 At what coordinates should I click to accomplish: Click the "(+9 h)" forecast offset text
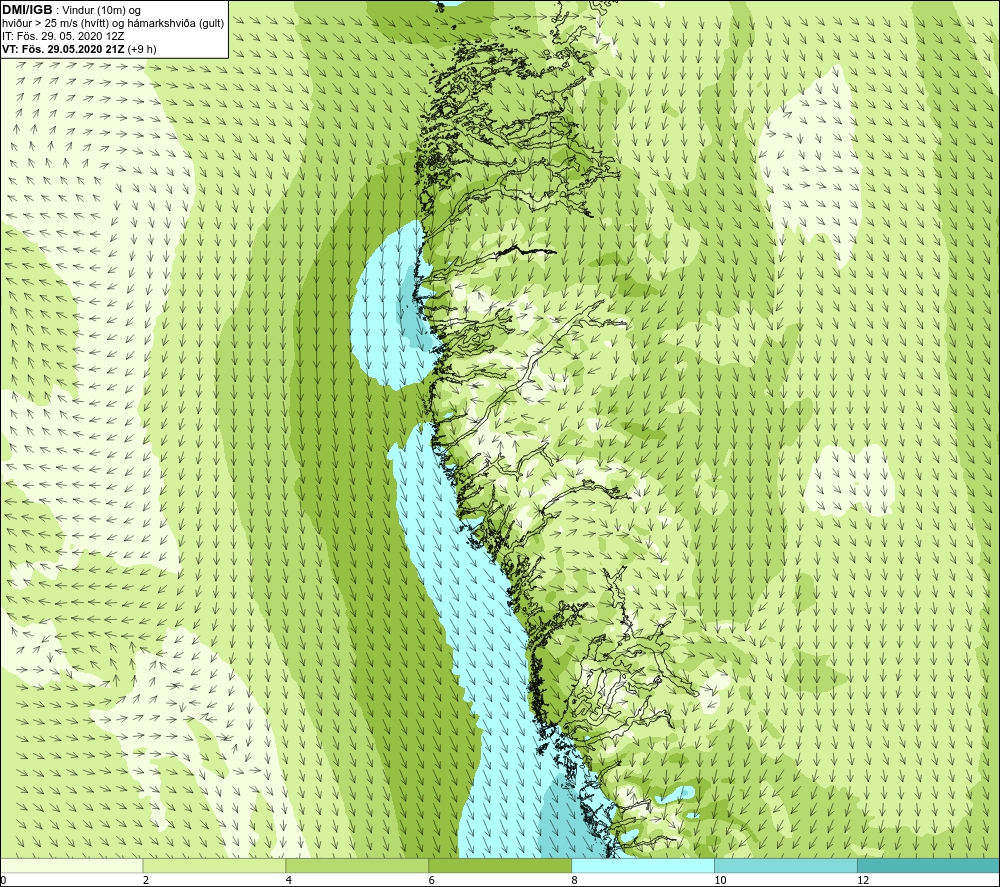point(142,48)
